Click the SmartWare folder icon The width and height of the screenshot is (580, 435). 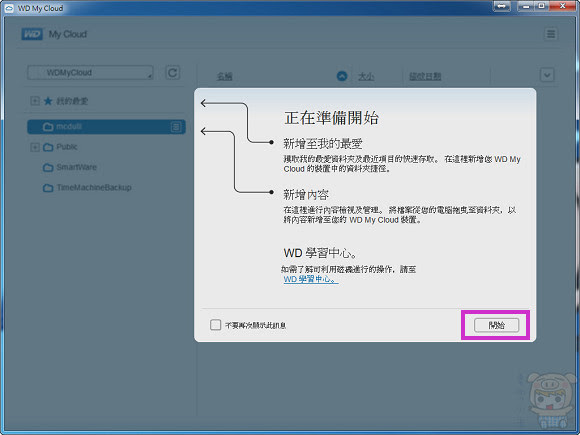[48, 168]
